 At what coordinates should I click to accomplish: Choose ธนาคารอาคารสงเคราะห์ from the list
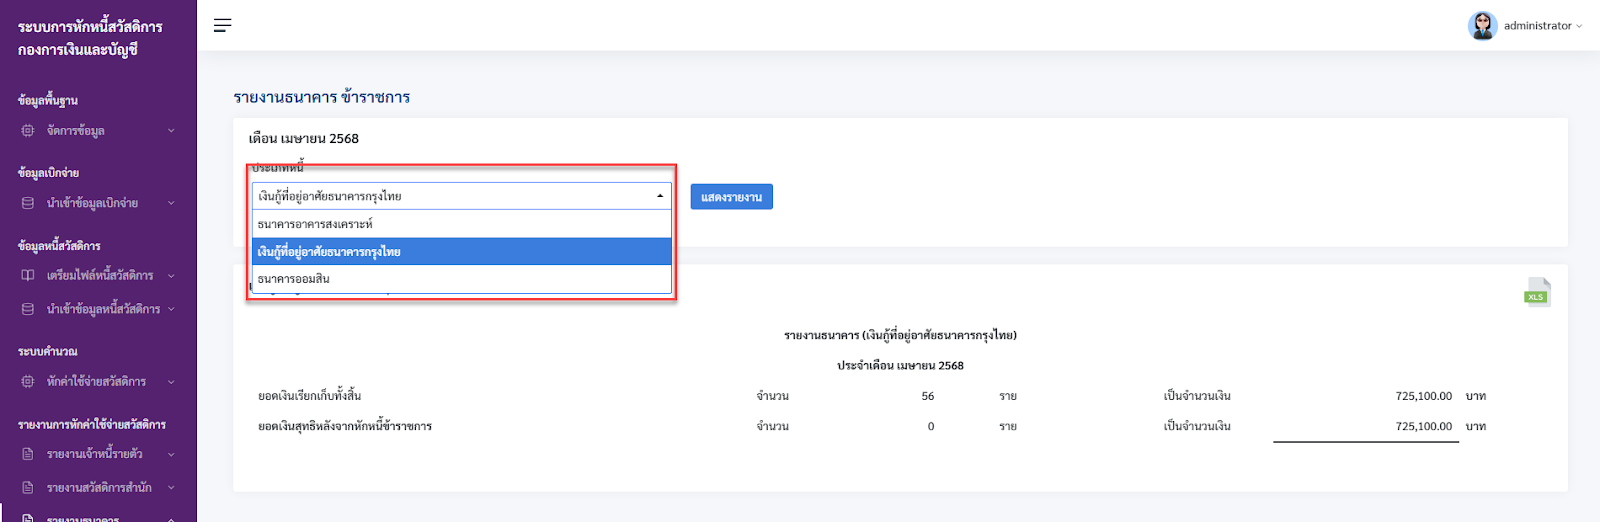[x=461, y=224]
